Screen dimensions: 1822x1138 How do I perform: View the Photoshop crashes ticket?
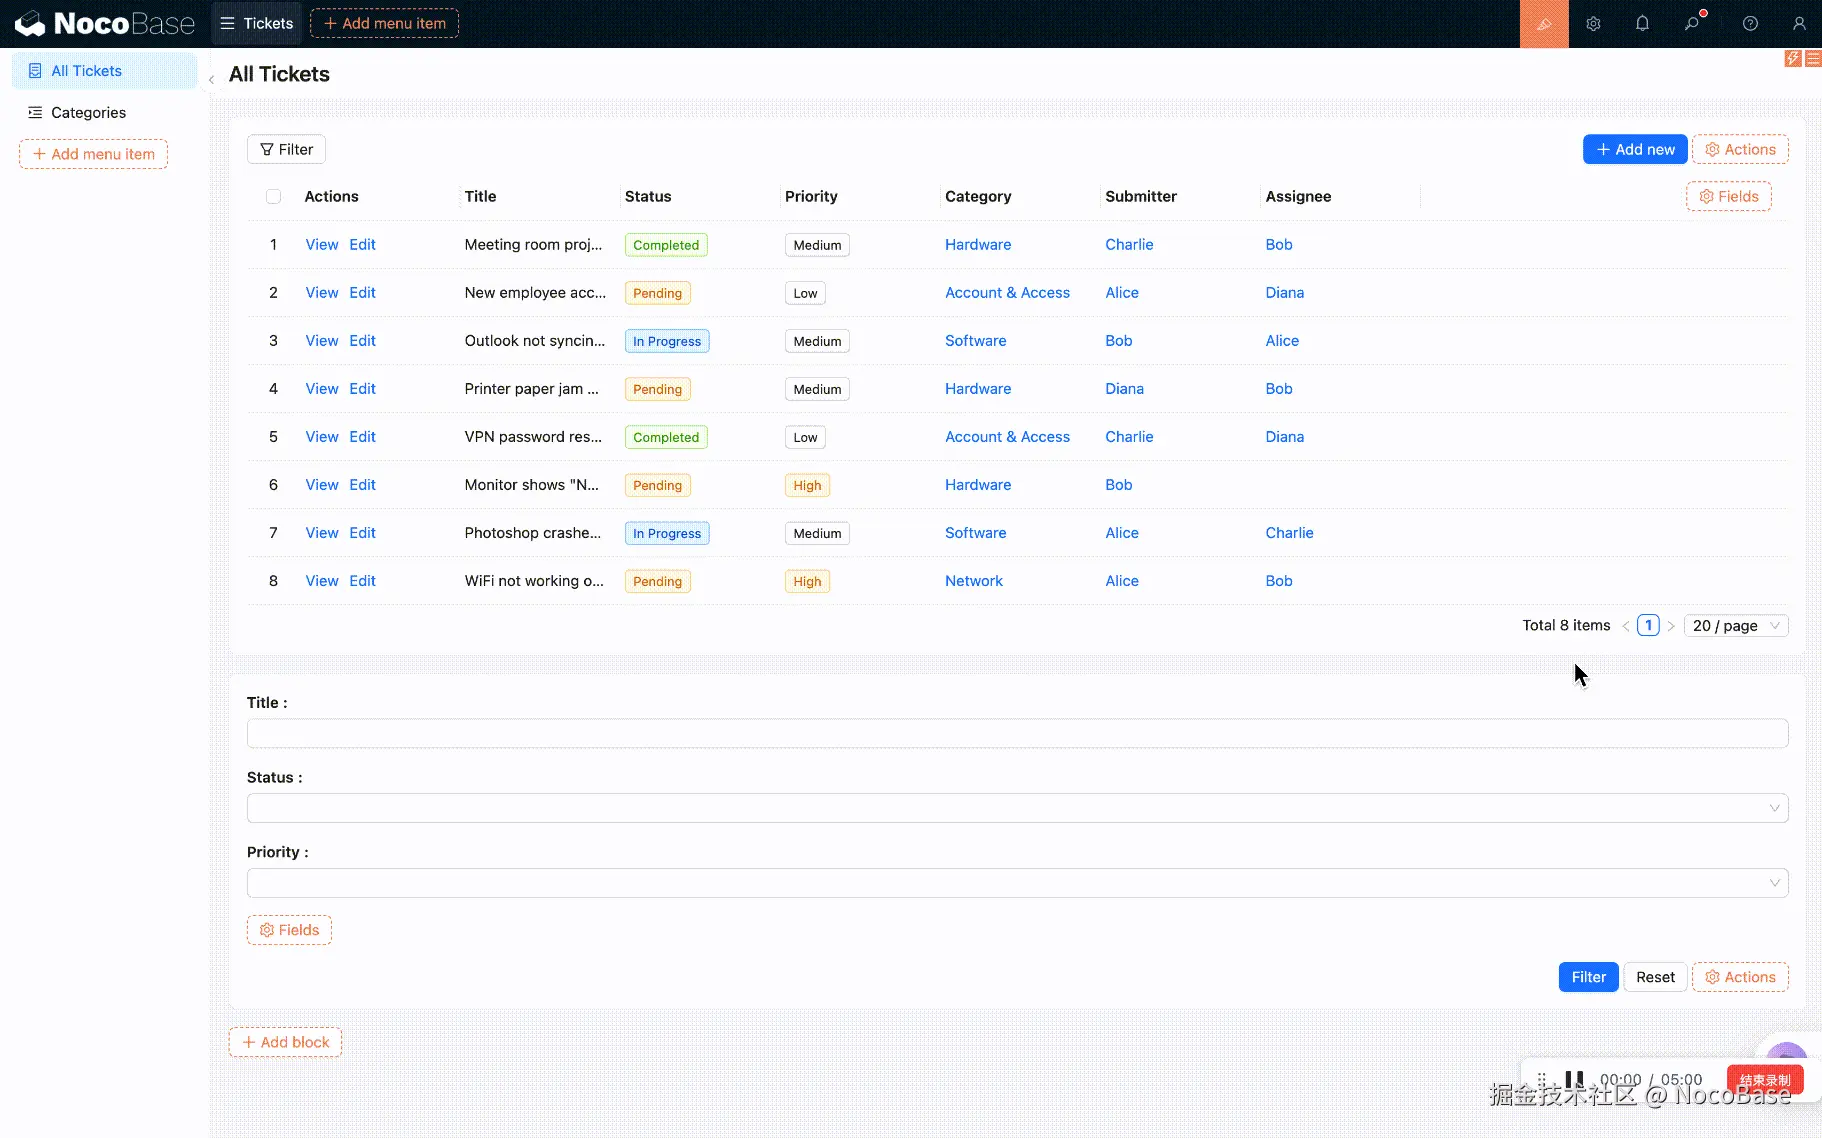(x=322, y=533)
